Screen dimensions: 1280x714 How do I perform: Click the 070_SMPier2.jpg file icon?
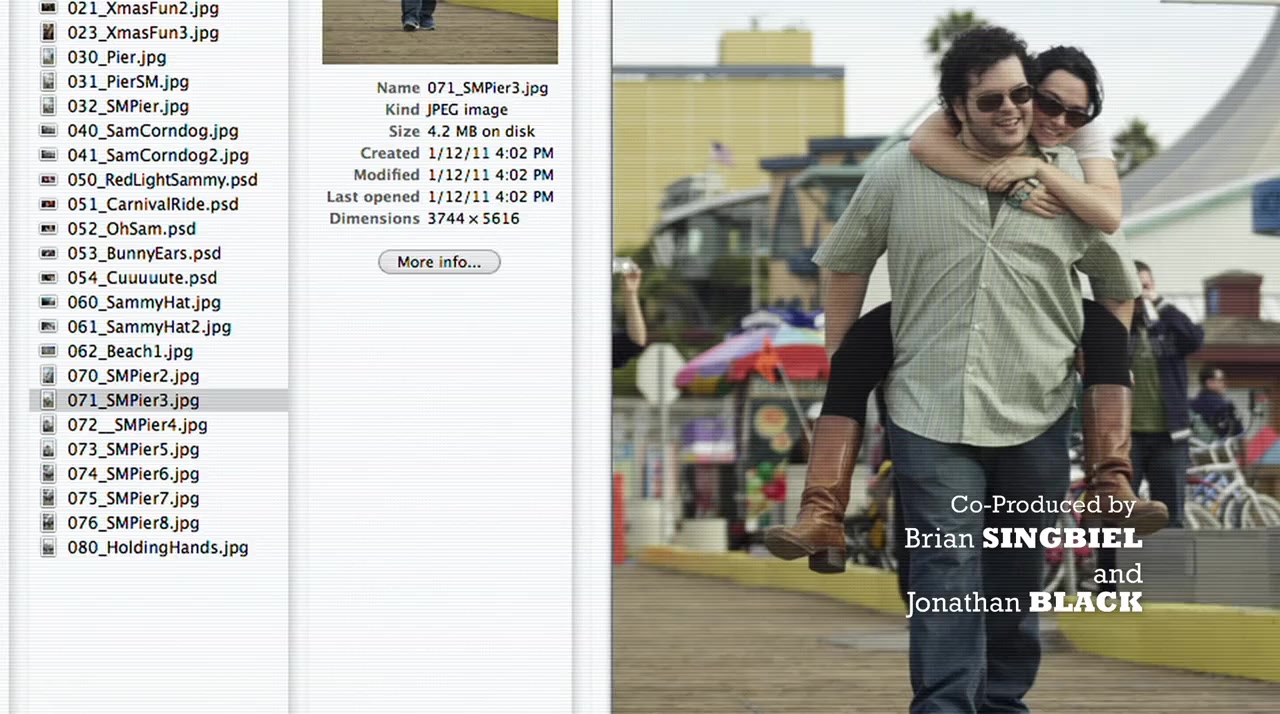tap(47, 376)
